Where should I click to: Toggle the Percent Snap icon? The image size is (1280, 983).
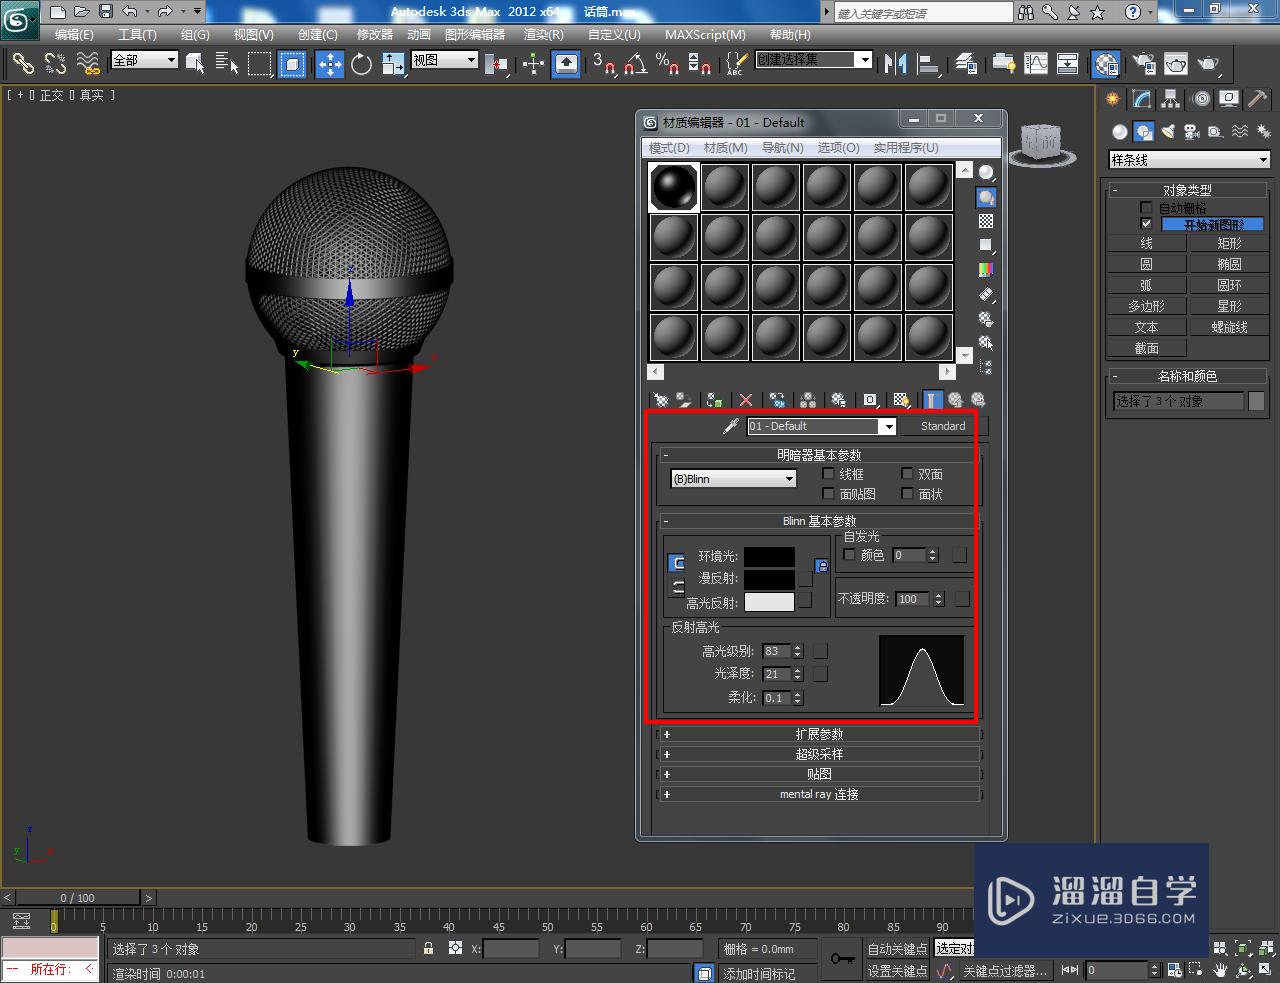[x=668, y=64]
